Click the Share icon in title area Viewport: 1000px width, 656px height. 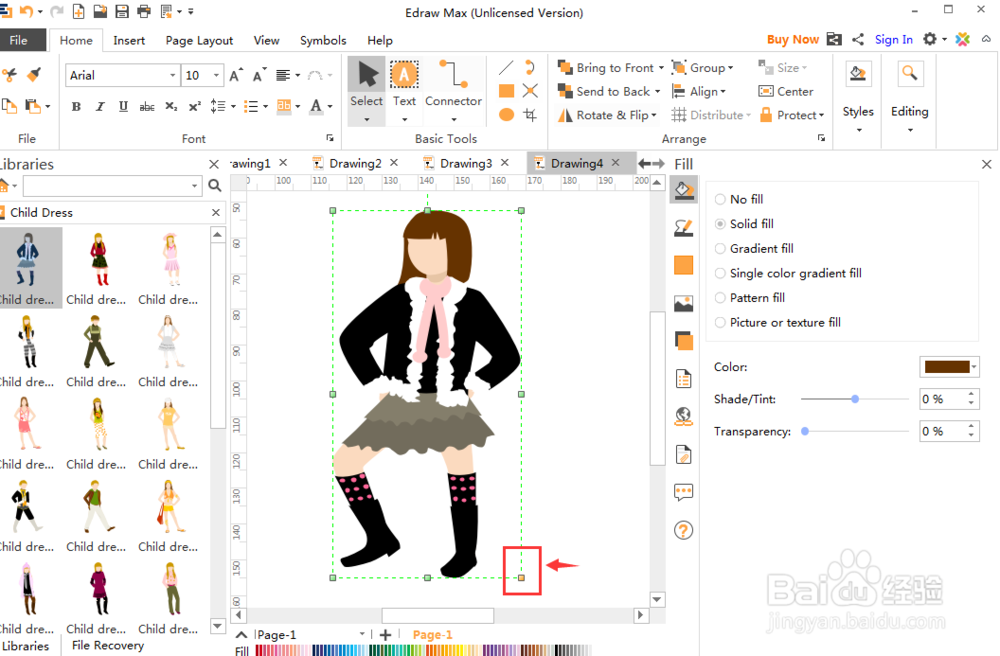(x=858, y=40)
